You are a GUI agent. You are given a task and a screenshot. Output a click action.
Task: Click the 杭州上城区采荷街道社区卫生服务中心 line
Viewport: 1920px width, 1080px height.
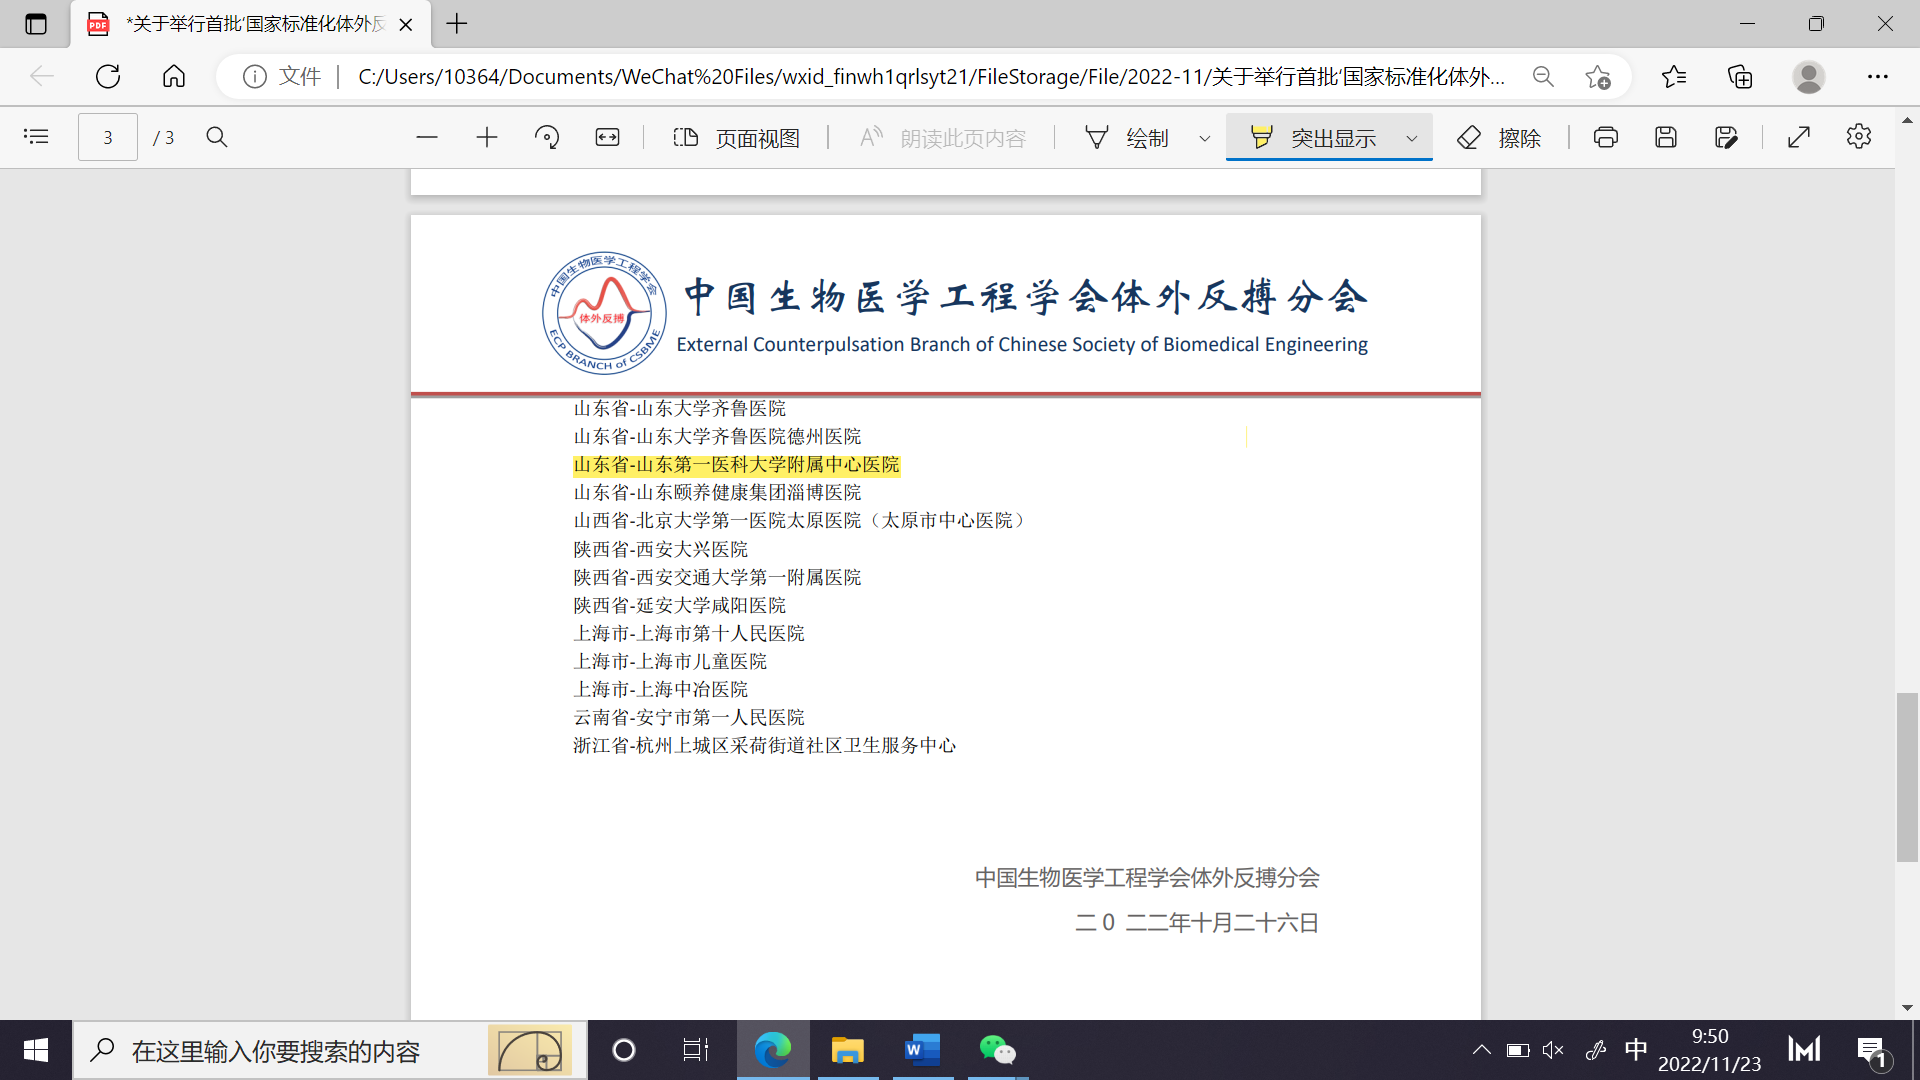(765, 746)
